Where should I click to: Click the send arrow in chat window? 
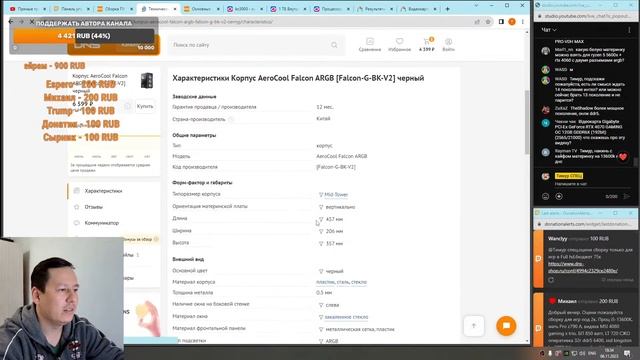coord(627,196)
